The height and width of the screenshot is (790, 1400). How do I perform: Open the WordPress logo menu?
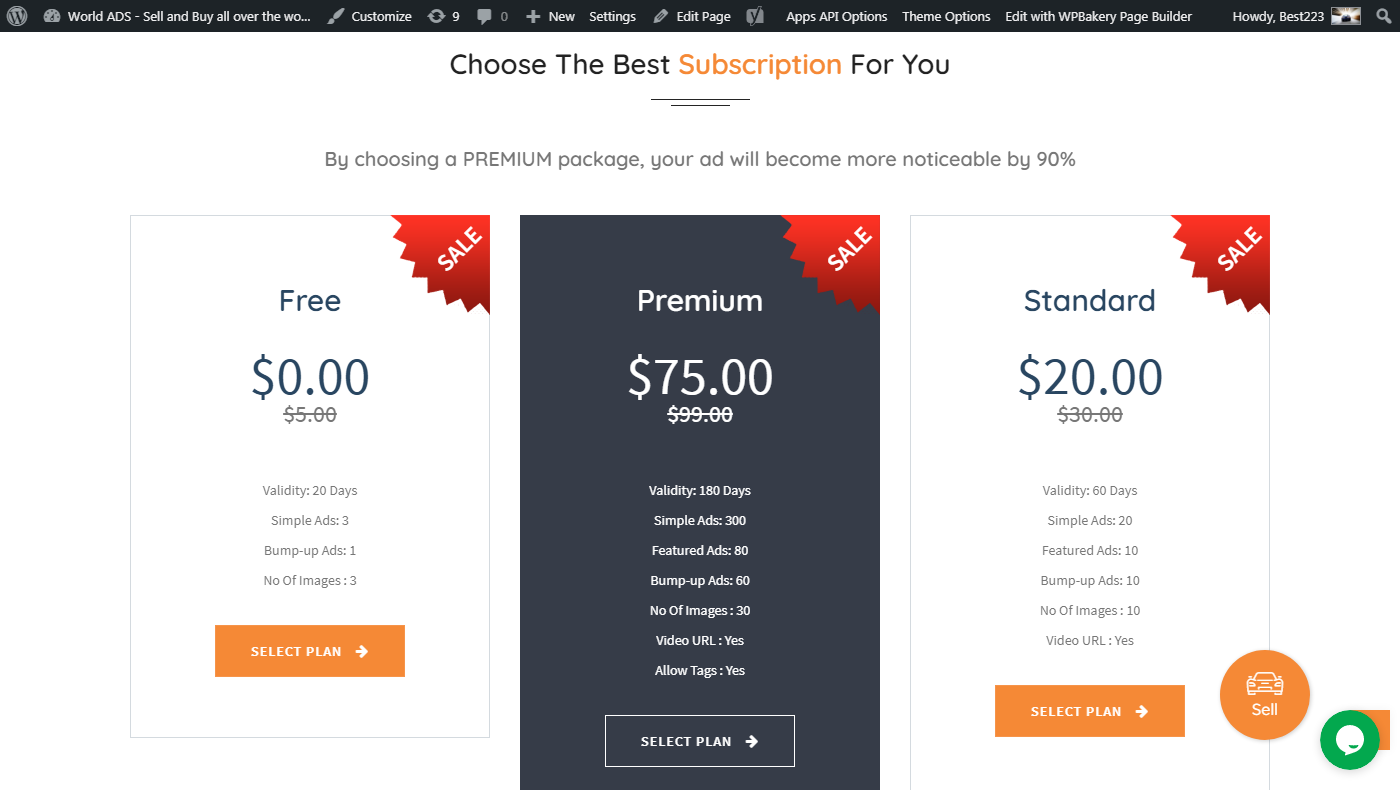[x=17, y=16]
